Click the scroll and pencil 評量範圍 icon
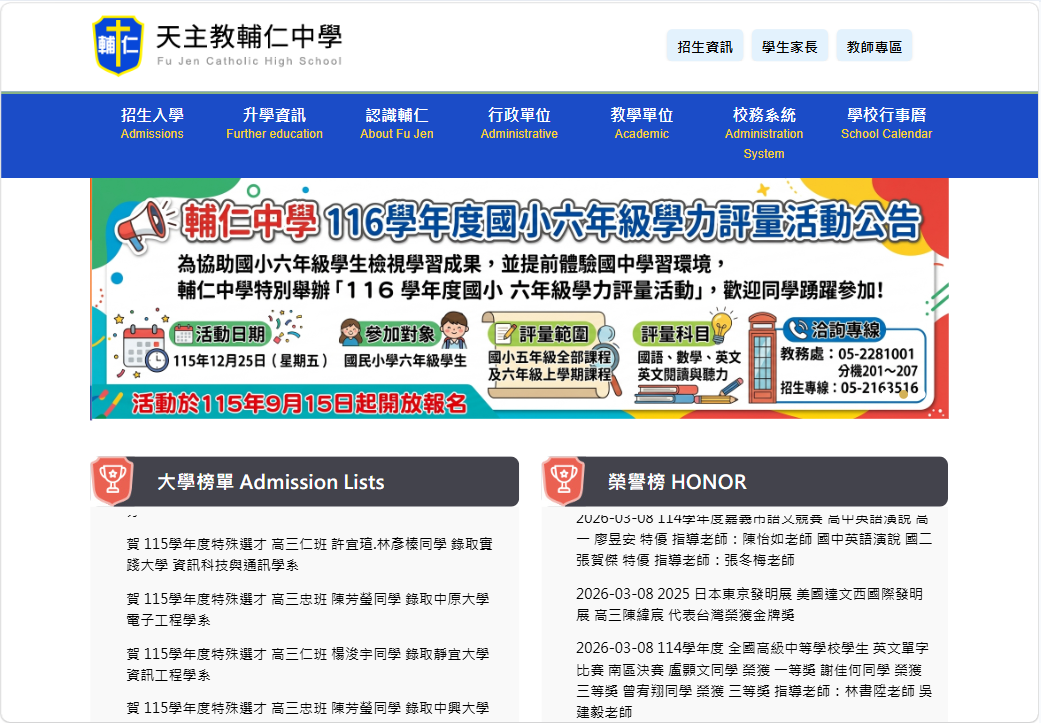This screenshot has height=723, width=1041. point(552,355)
